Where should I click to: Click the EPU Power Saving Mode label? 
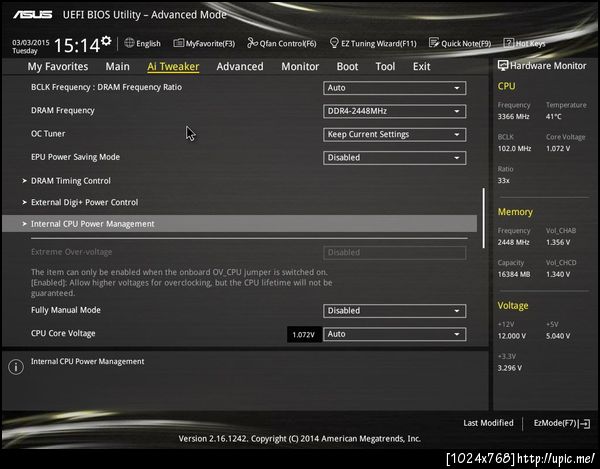click(x=75, y=157)
